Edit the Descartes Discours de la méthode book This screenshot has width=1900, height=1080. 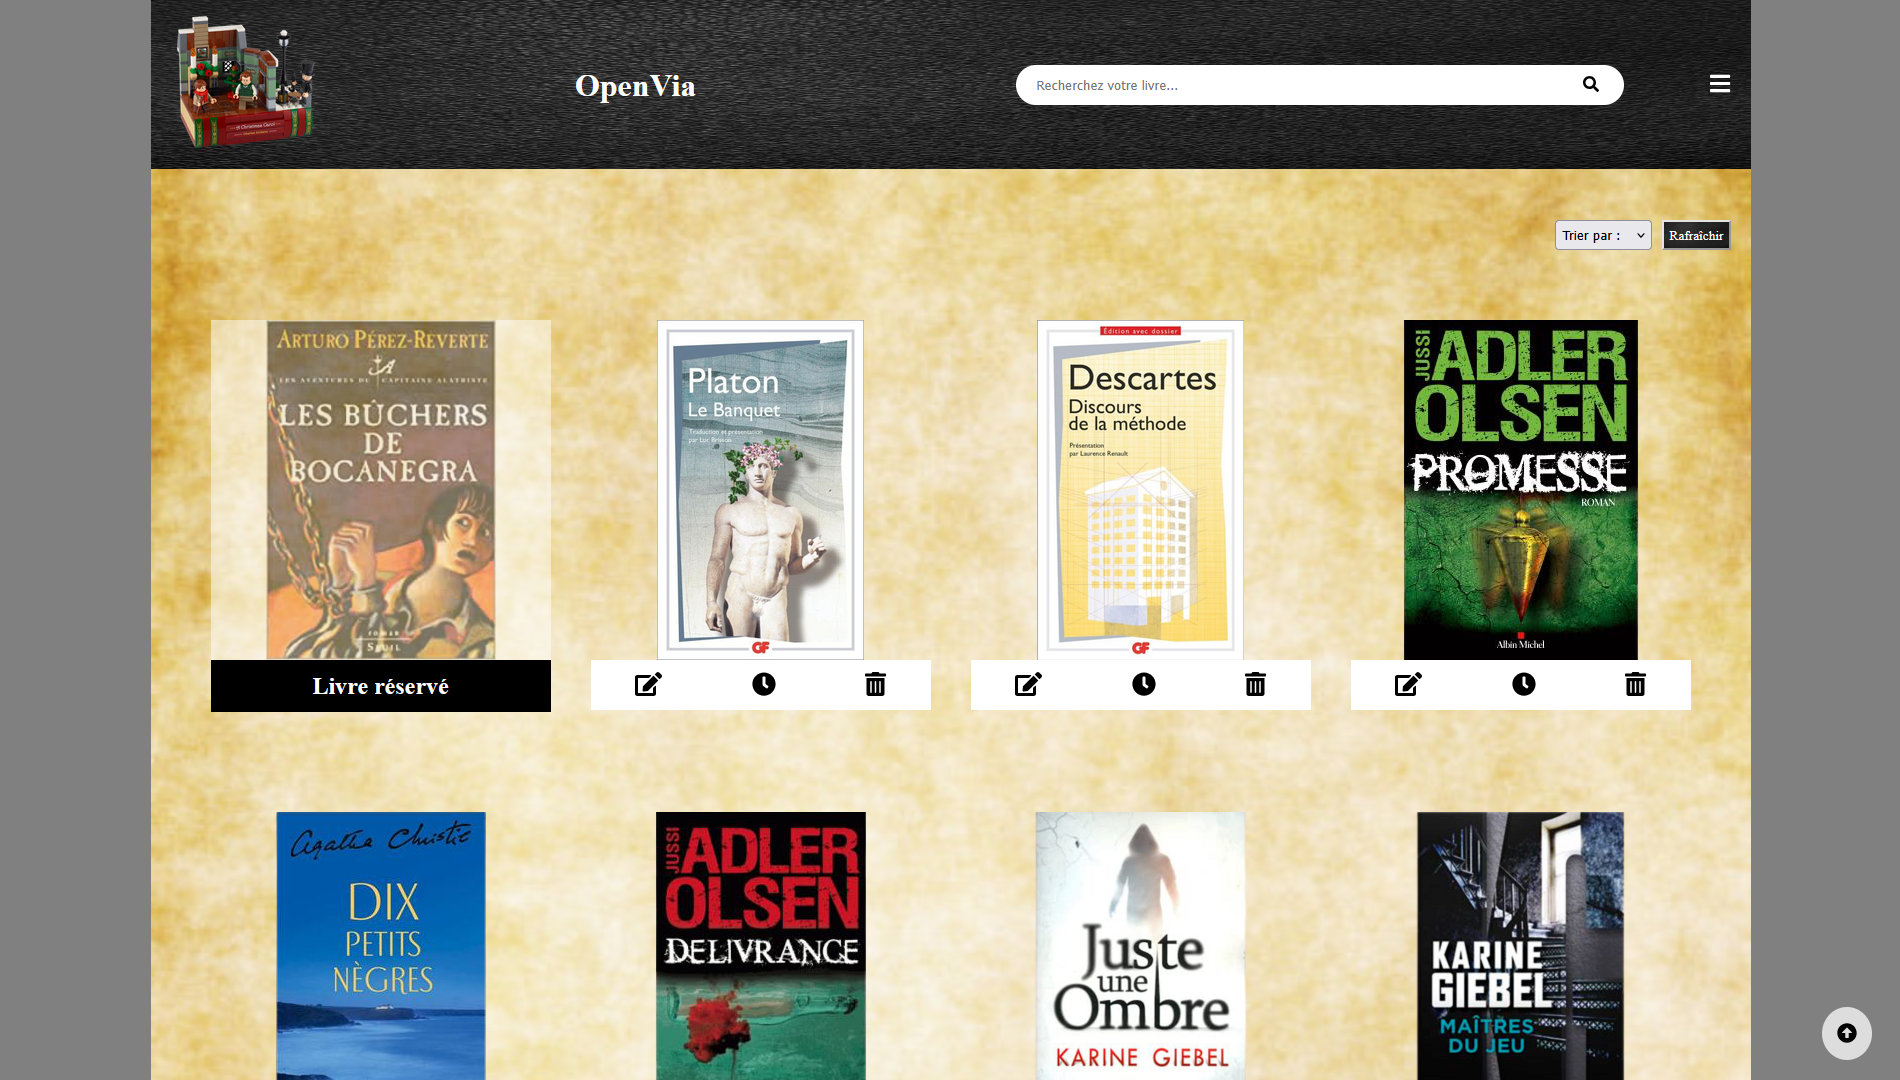(1028, 685)
